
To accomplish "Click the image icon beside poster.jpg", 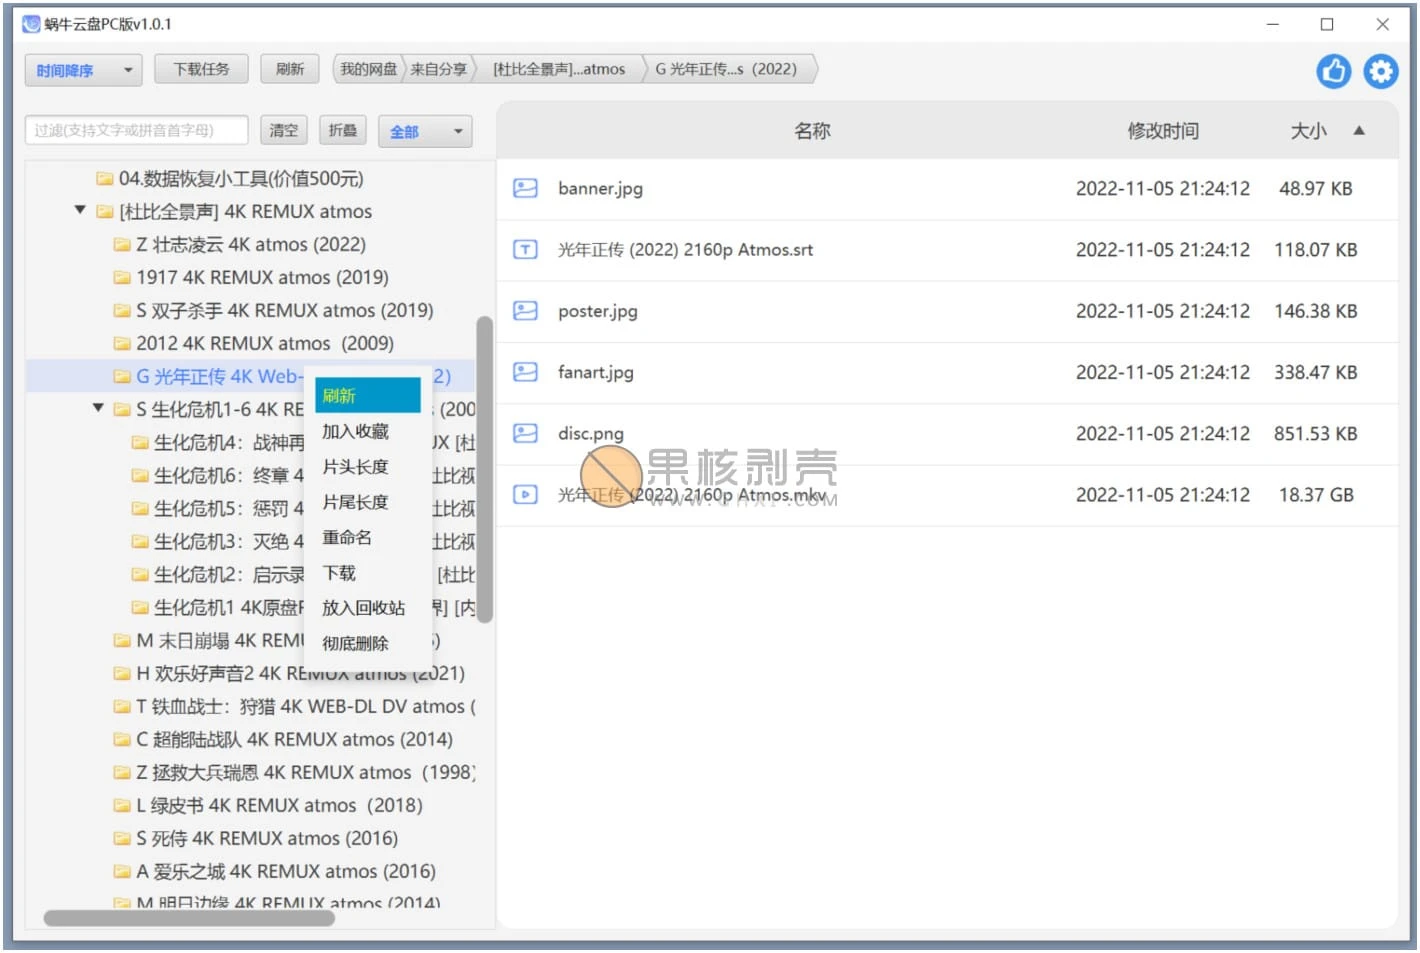I will pyautogui.click(x=525, y=311).
